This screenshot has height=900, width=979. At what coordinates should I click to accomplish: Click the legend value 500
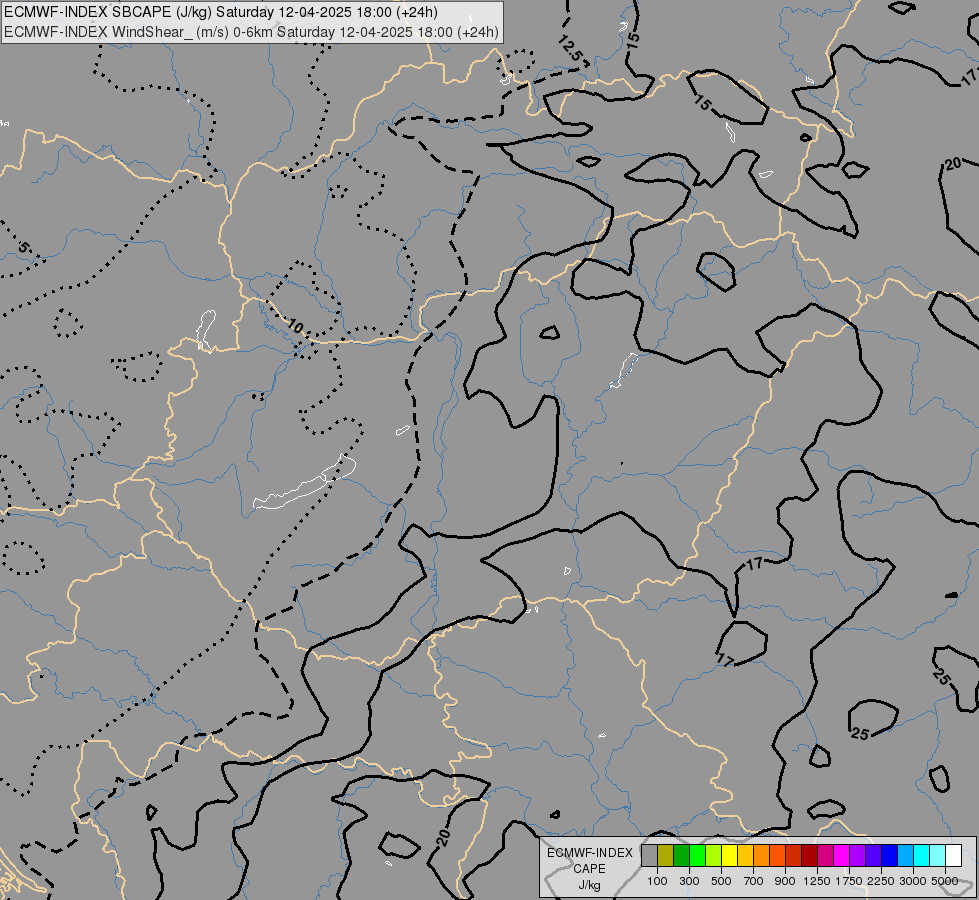[x=721, y=881]
